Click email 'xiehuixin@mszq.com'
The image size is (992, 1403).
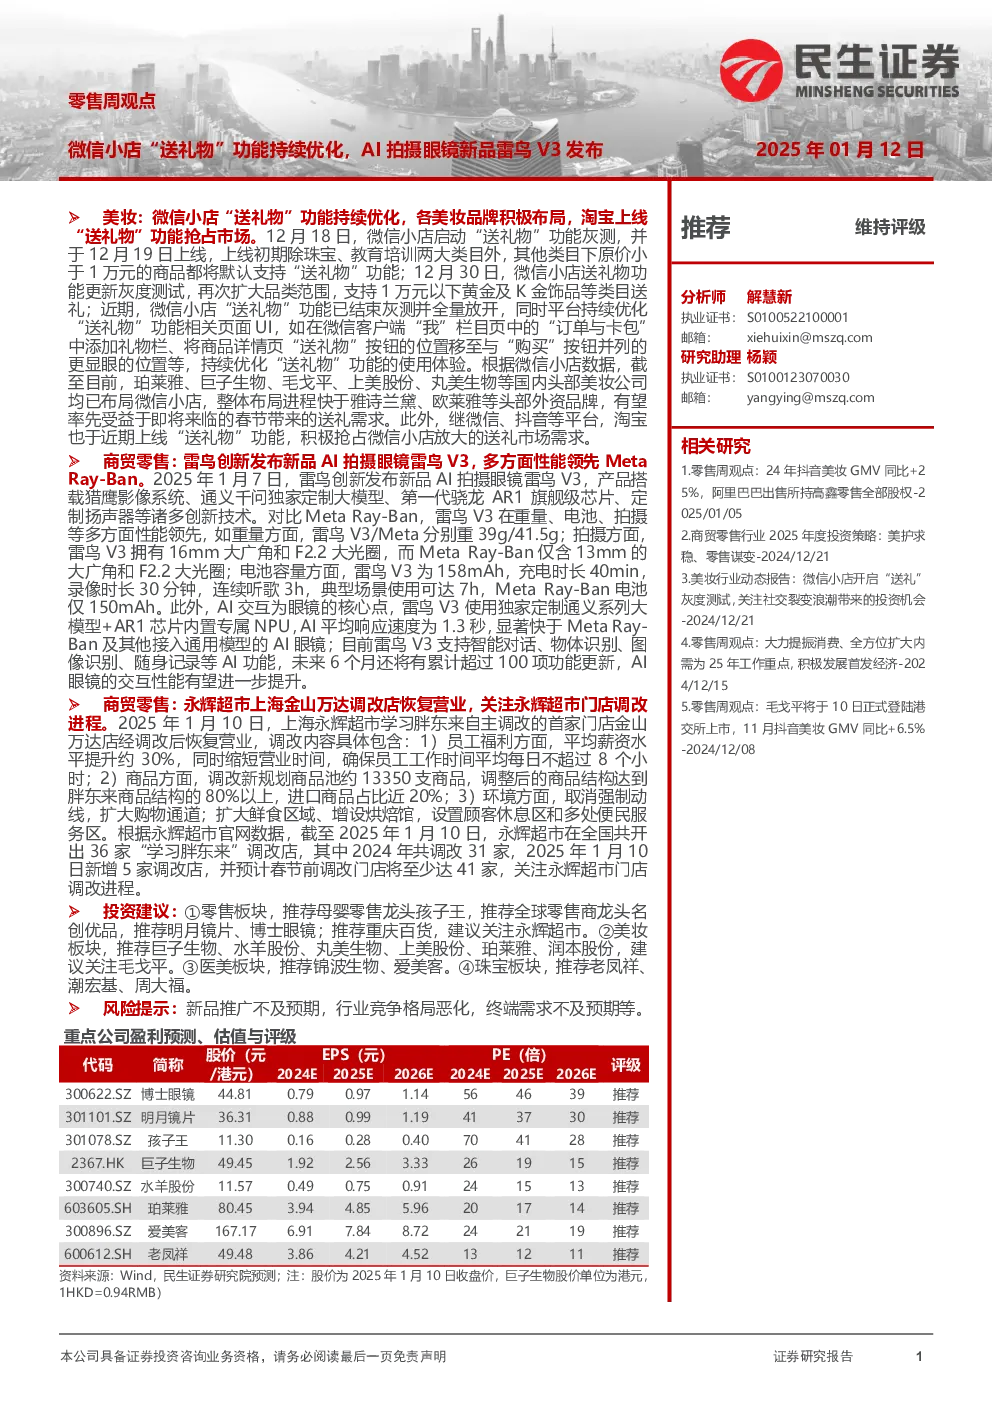[809, 337]
